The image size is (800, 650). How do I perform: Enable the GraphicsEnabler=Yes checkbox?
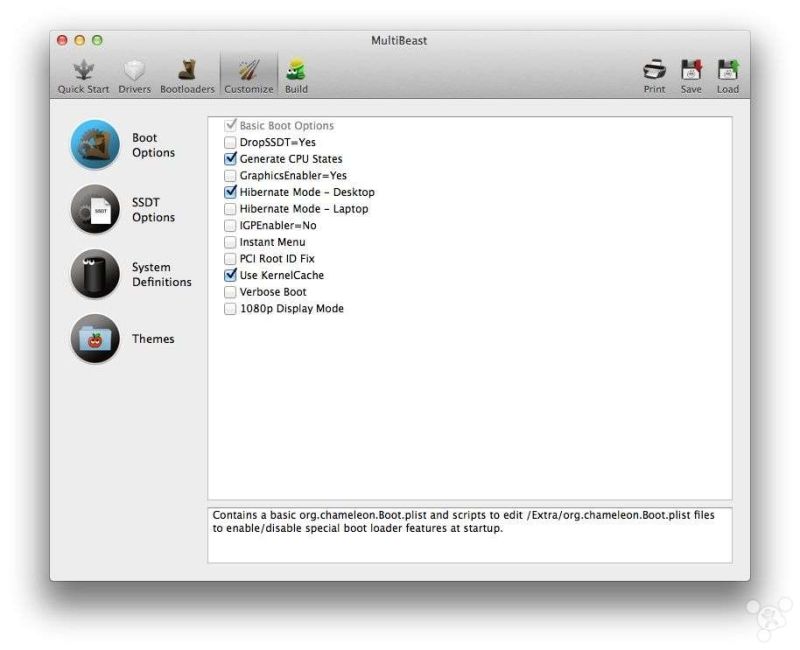231,176
